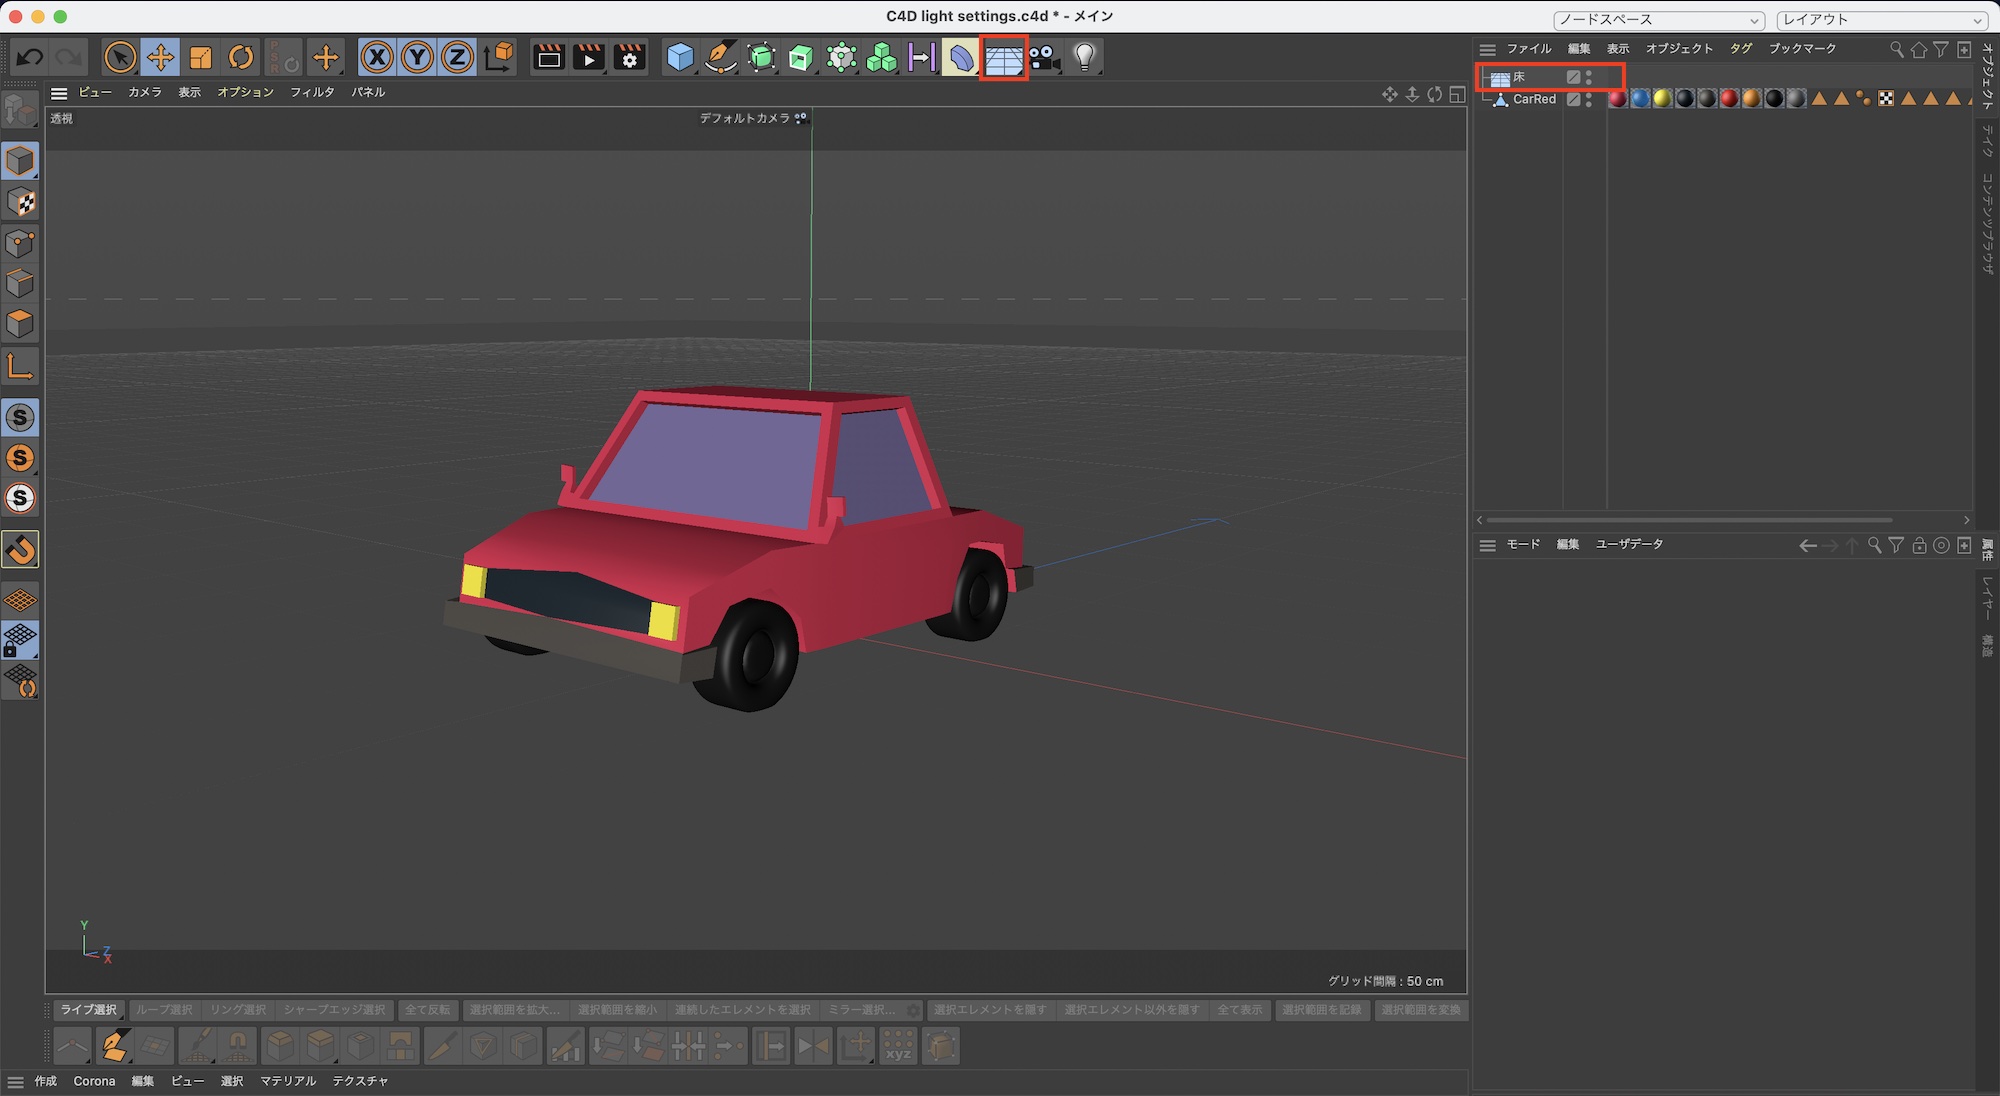
Task: Toggle the X axis lock button
Action: tap(377, 57)
